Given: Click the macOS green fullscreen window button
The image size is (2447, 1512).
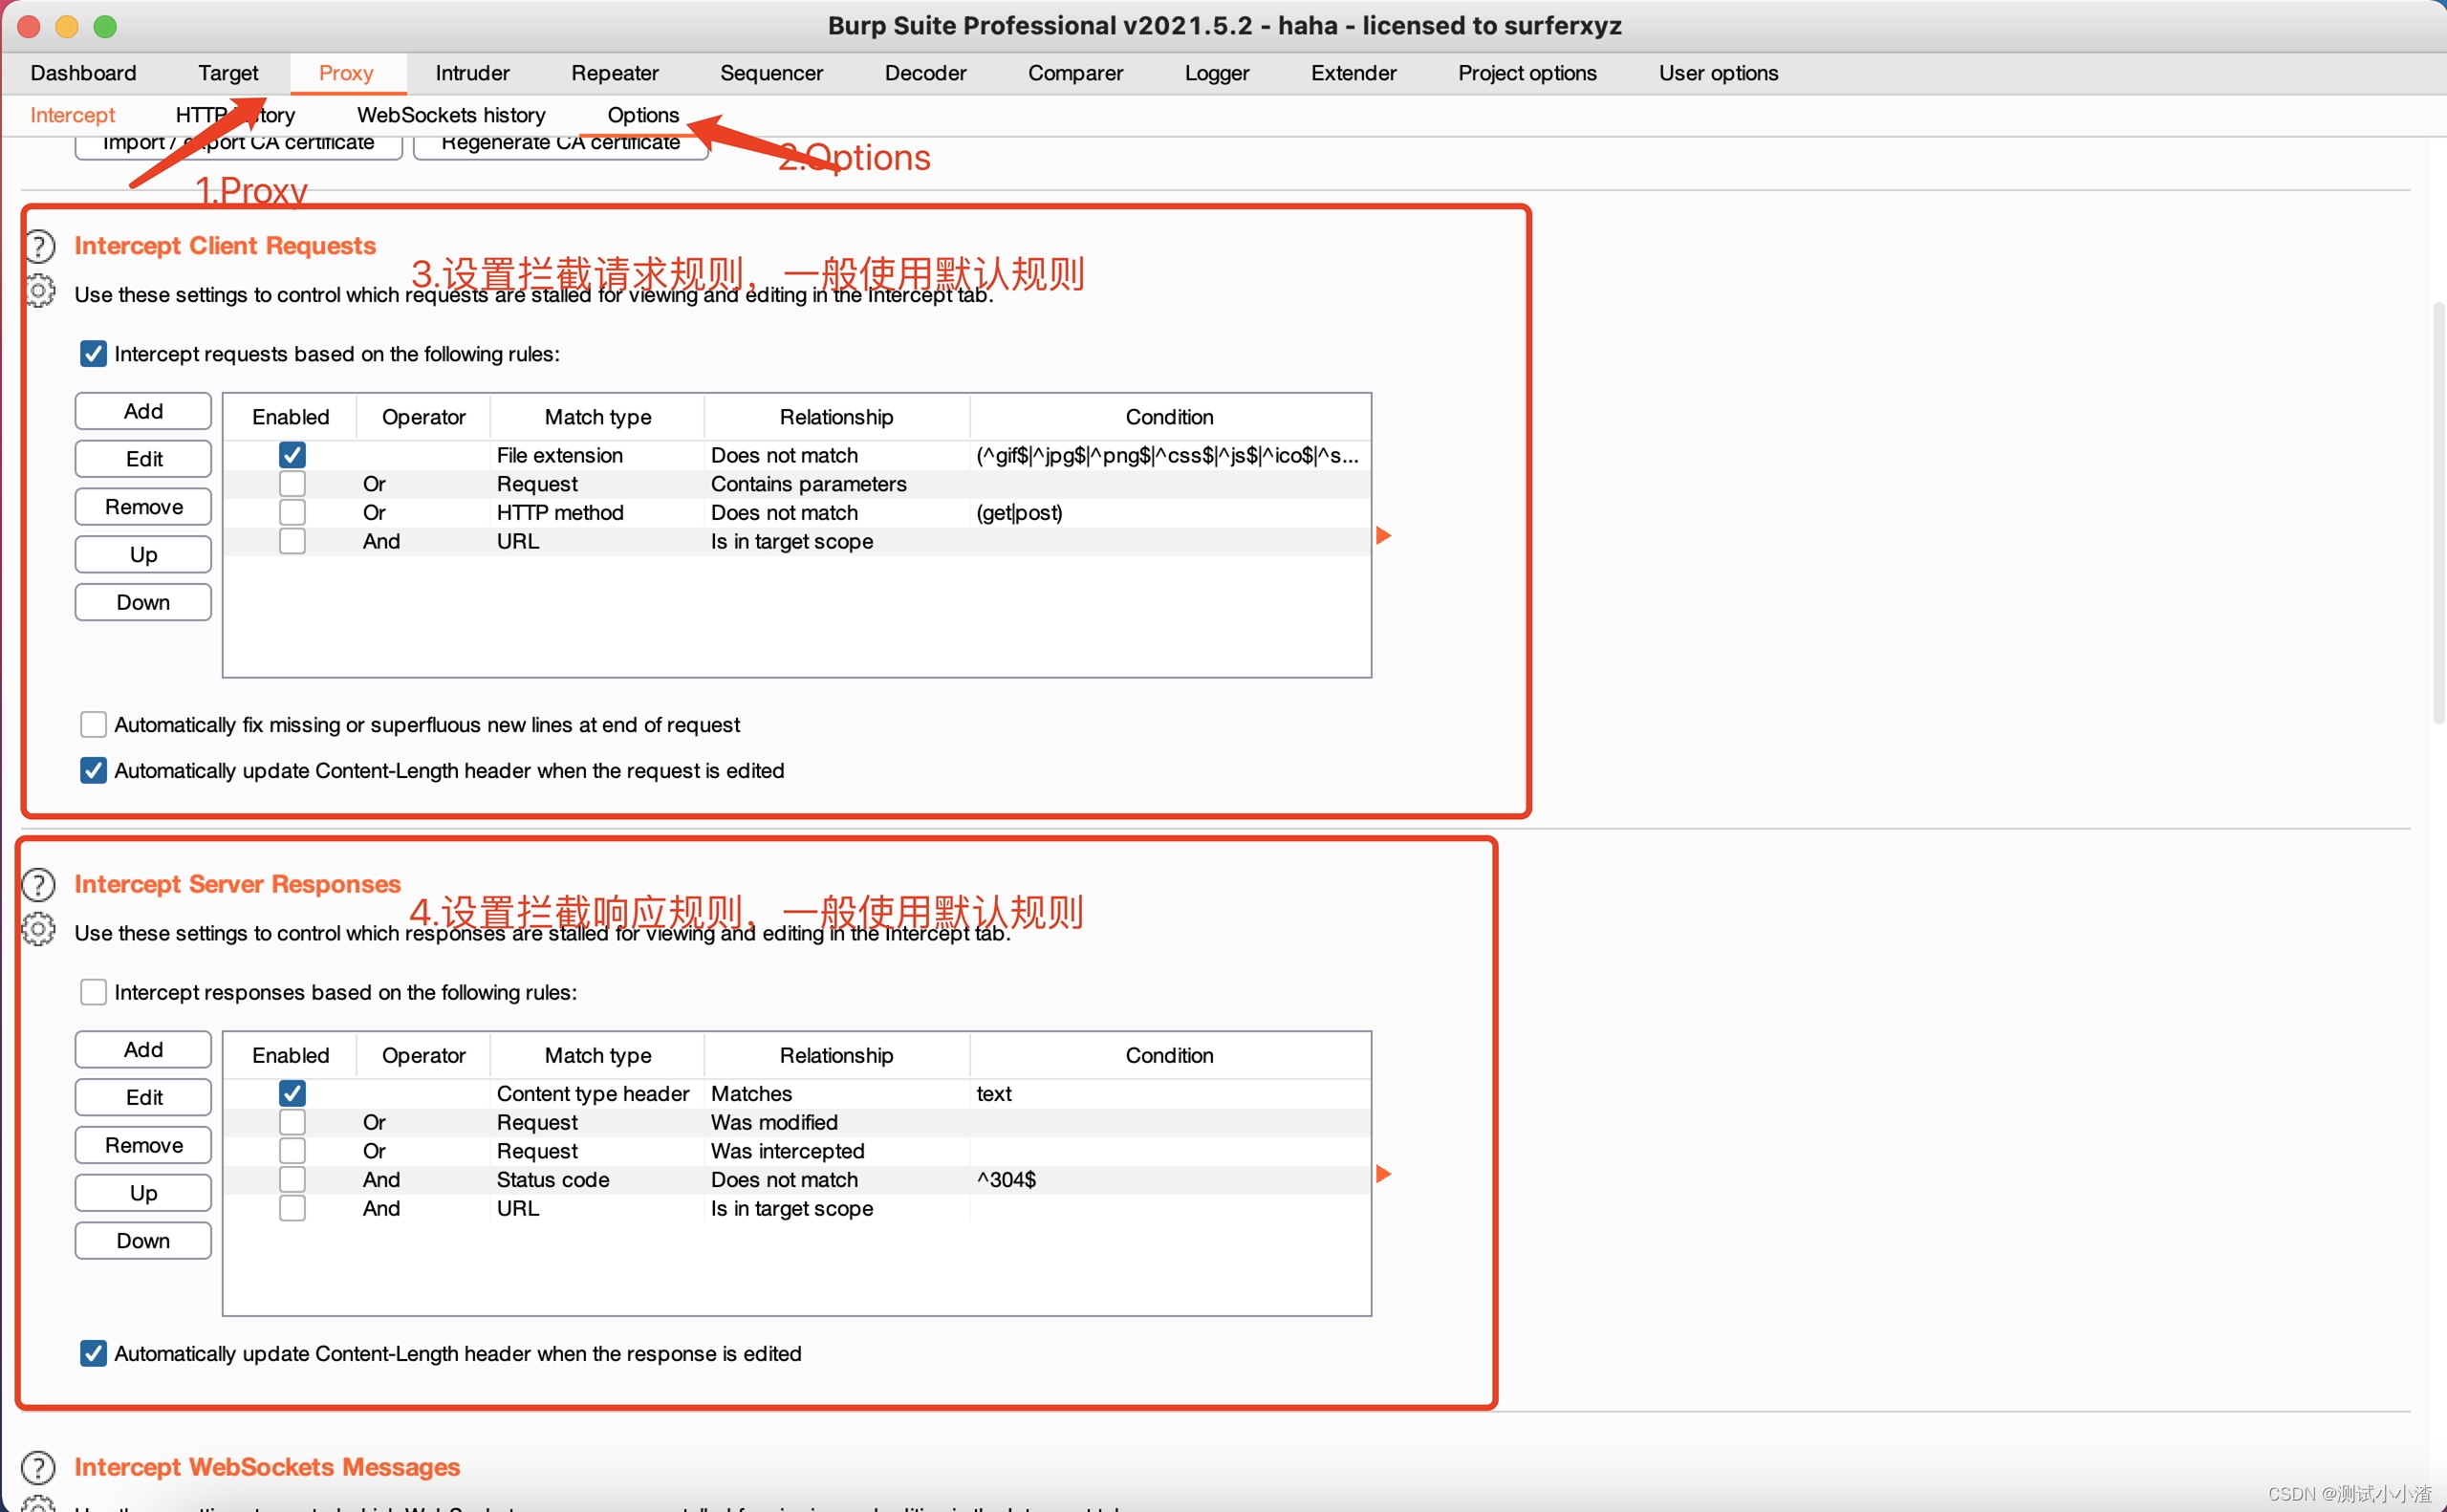Looking at the screenshot, I should click(105, 26).
